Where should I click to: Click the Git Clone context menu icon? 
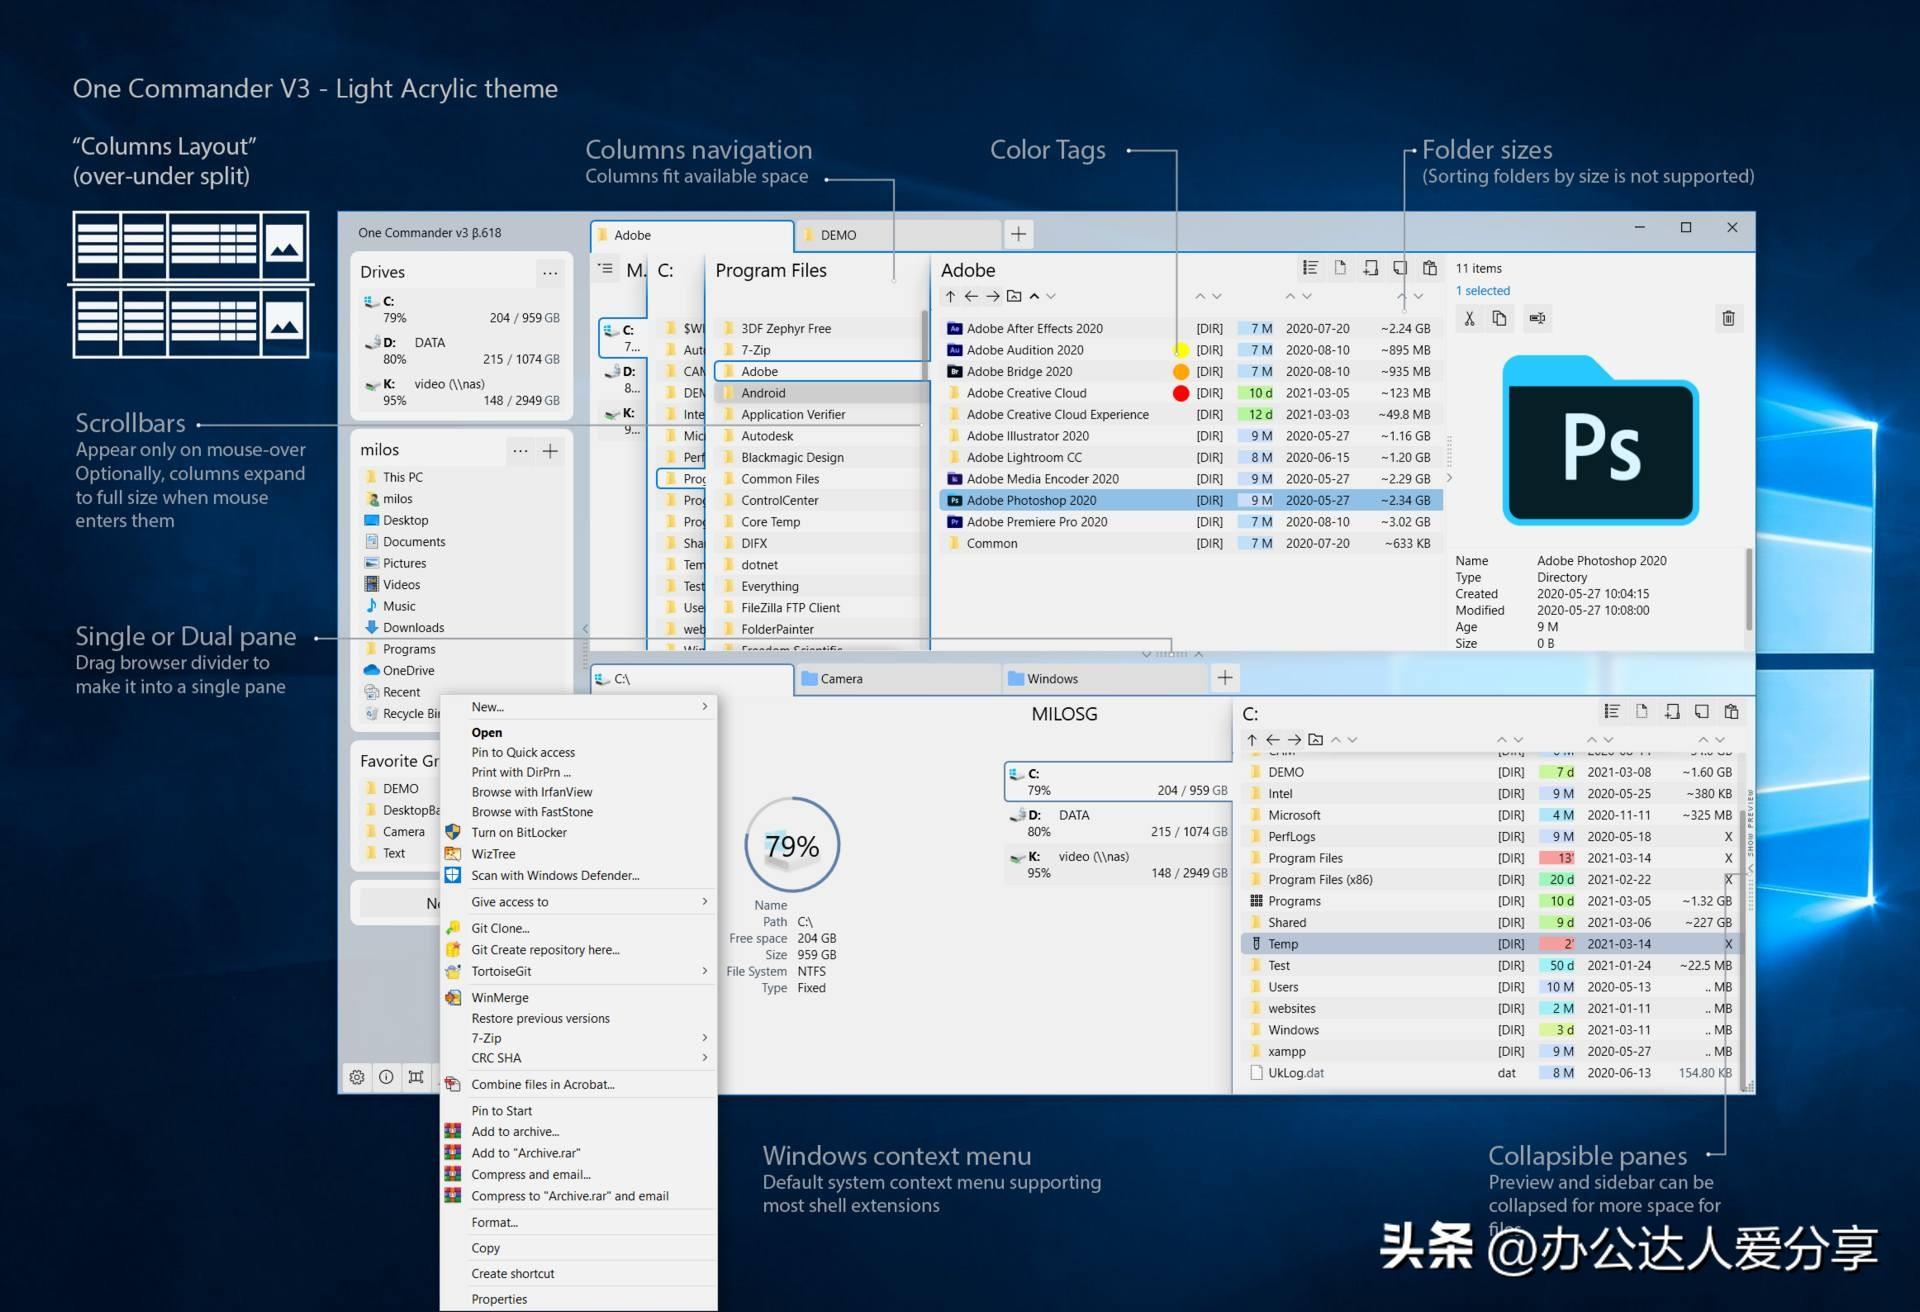[455, 930]
